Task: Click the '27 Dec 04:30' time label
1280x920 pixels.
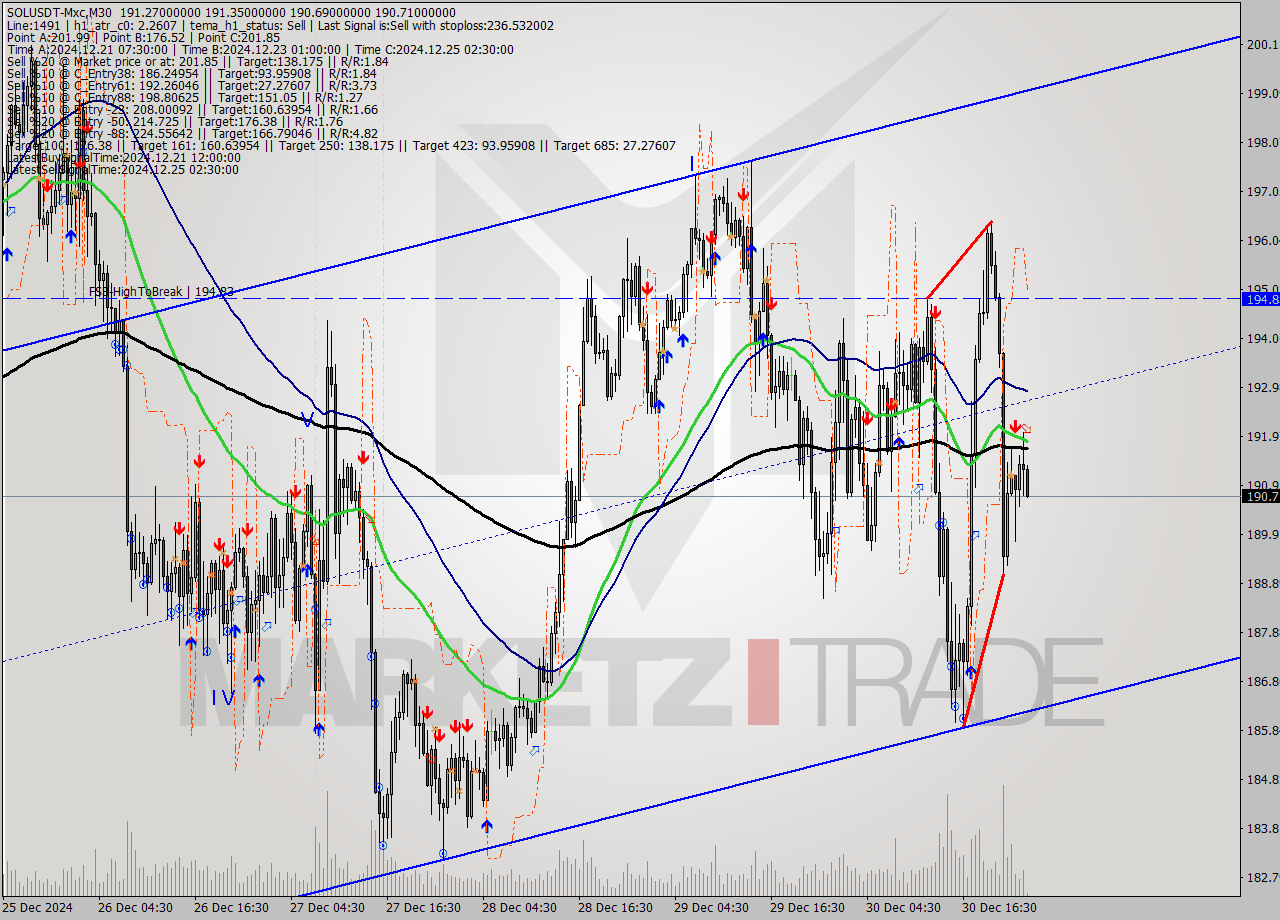Action: coord(327,908)
